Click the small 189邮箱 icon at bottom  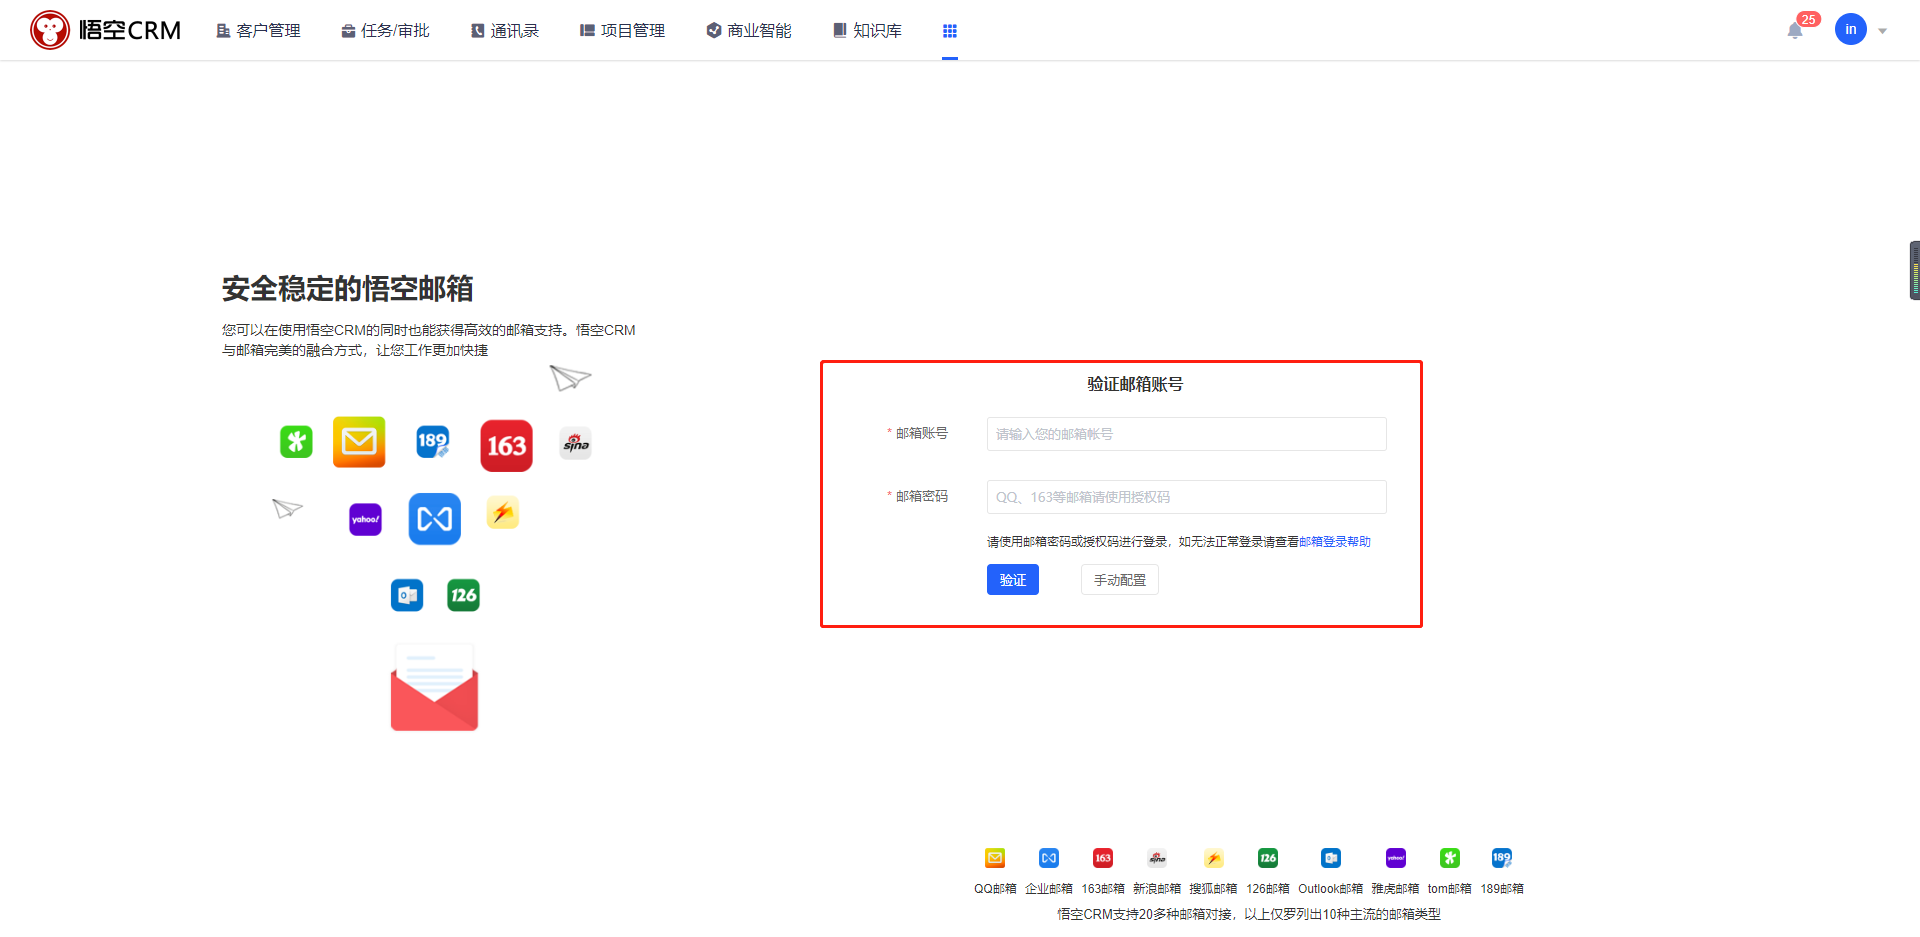point(1502,858)
